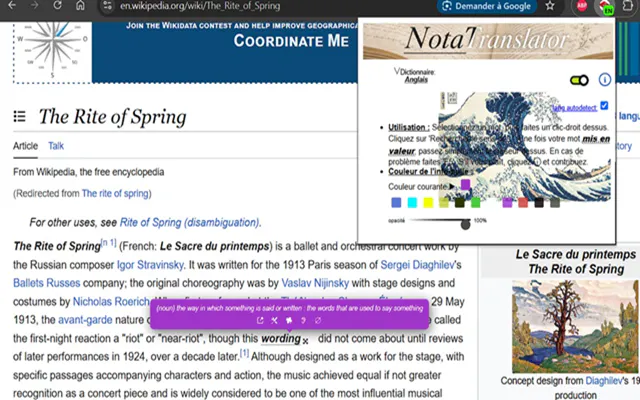Screen dimensions: 640x400
Task: Follow the Diaghilev link in image caption
Action: pos(603,381)
